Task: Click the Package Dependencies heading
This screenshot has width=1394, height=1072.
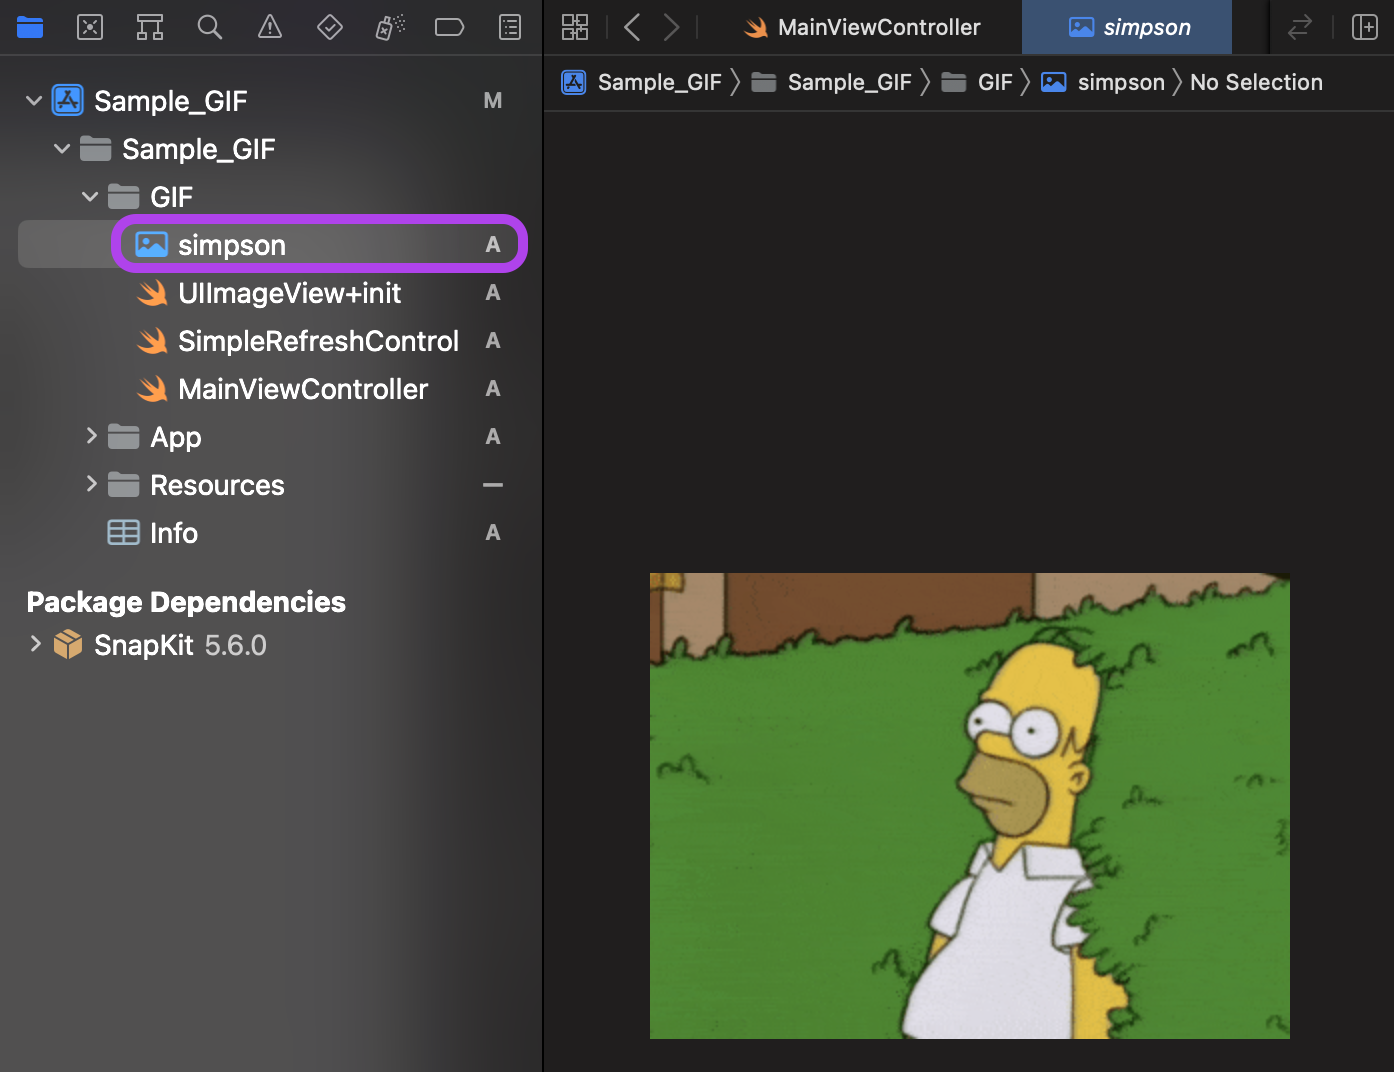Action: tap(186, 602)
